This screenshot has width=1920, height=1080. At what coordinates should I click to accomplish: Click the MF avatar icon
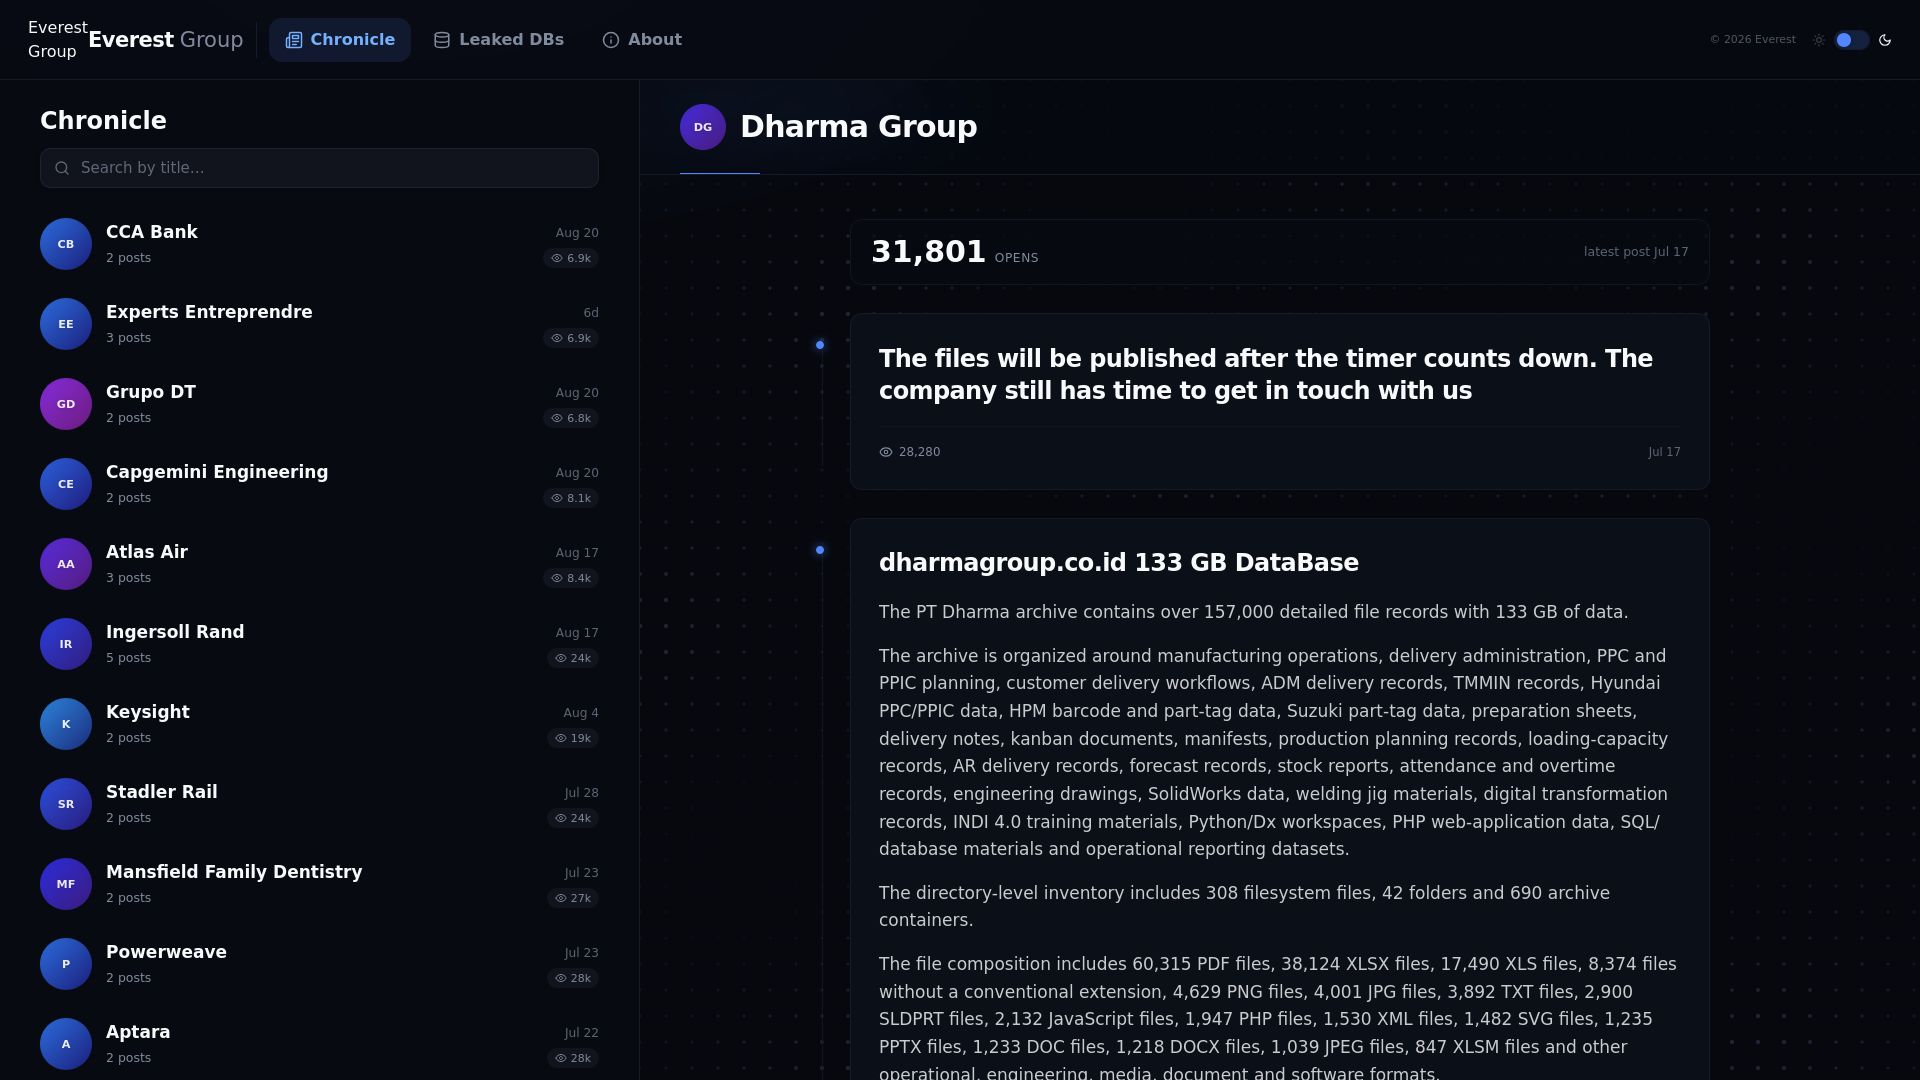66,884
